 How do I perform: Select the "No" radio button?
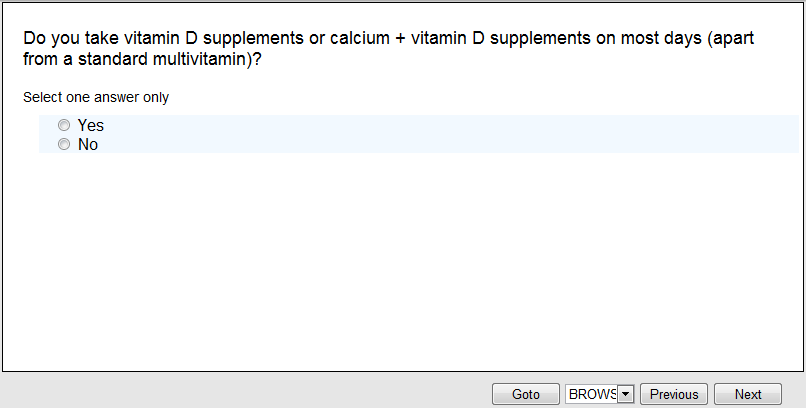[x=64, y=145]
